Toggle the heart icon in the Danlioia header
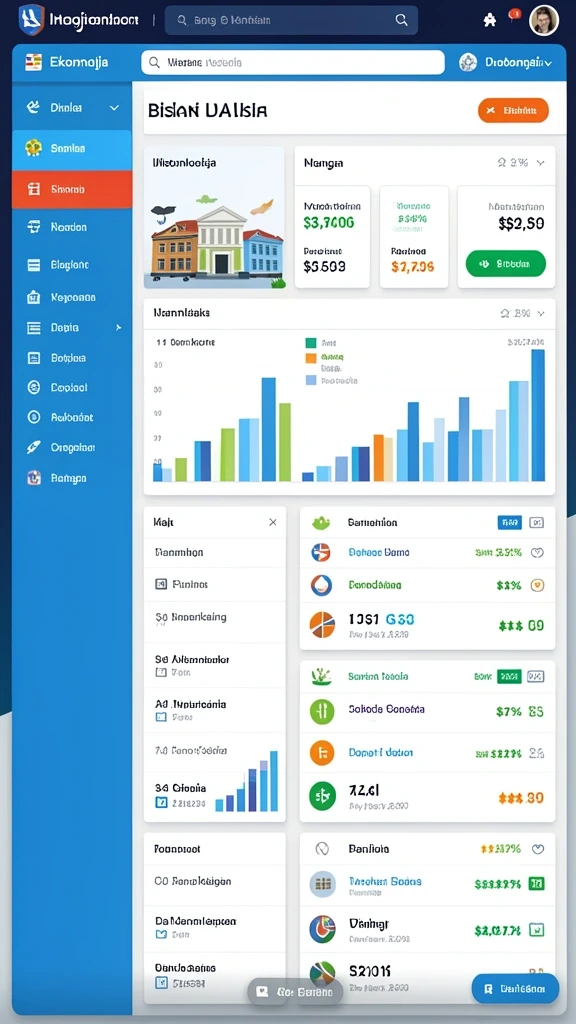576x1024 pixels. (x=537, y=849)
